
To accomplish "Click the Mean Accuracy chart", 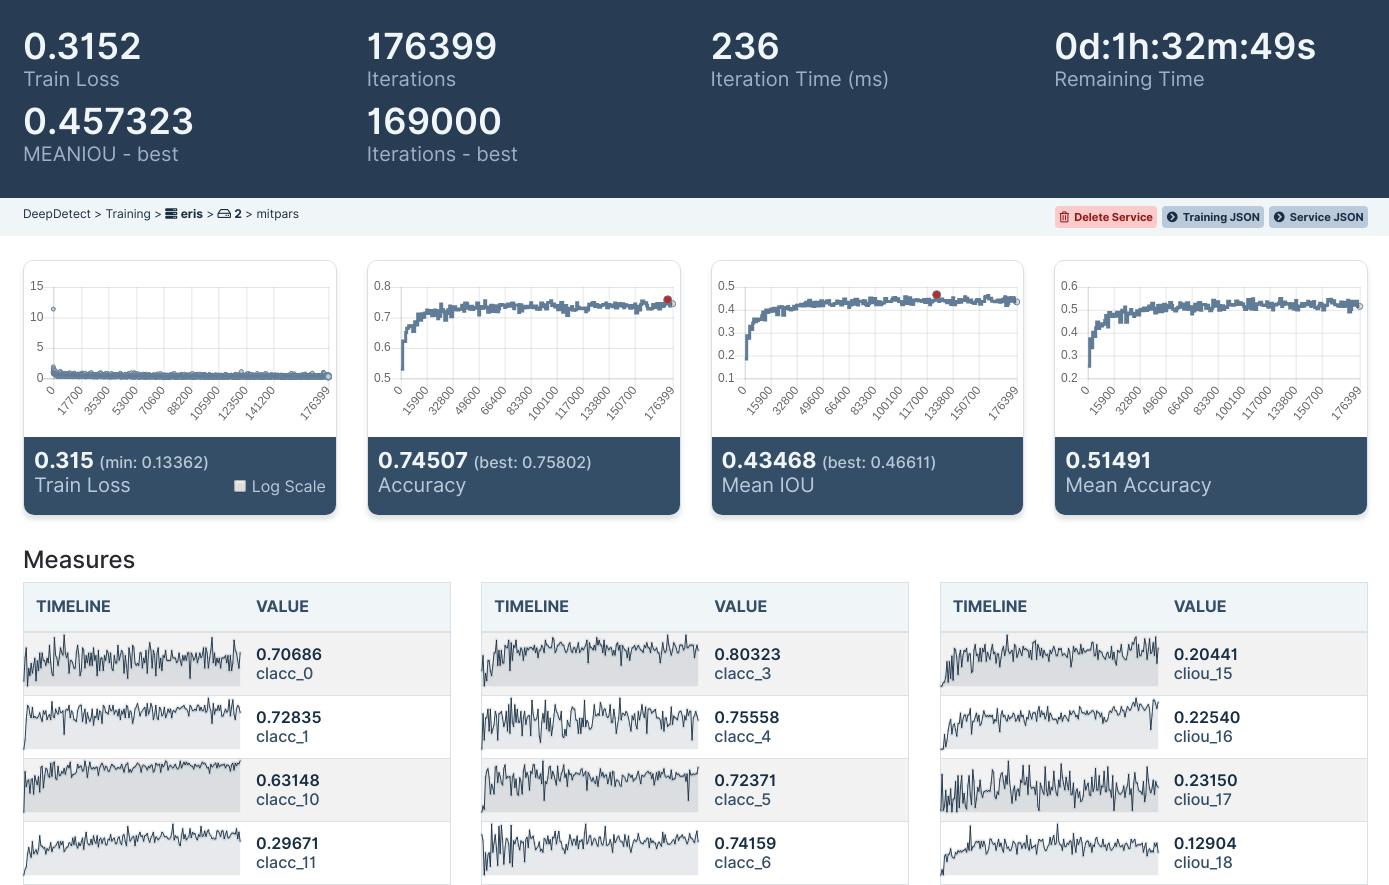I will 1211,349.
